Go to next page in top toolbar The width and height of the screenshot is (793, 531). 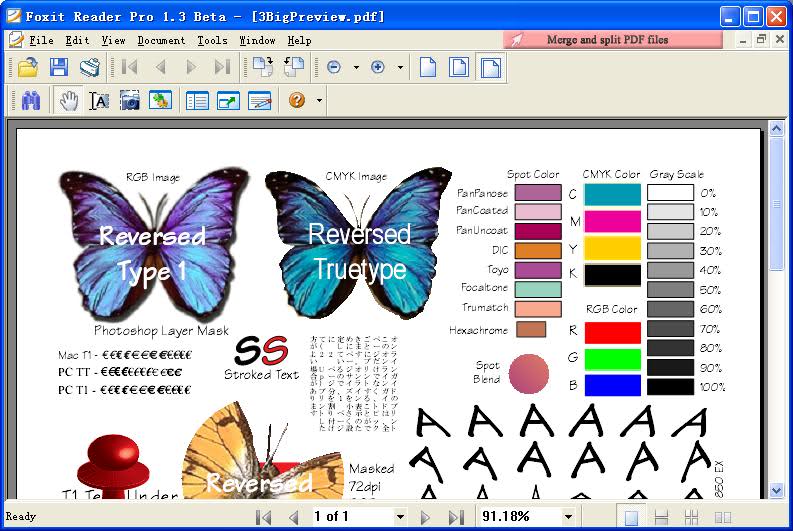[x=191, y=67]
